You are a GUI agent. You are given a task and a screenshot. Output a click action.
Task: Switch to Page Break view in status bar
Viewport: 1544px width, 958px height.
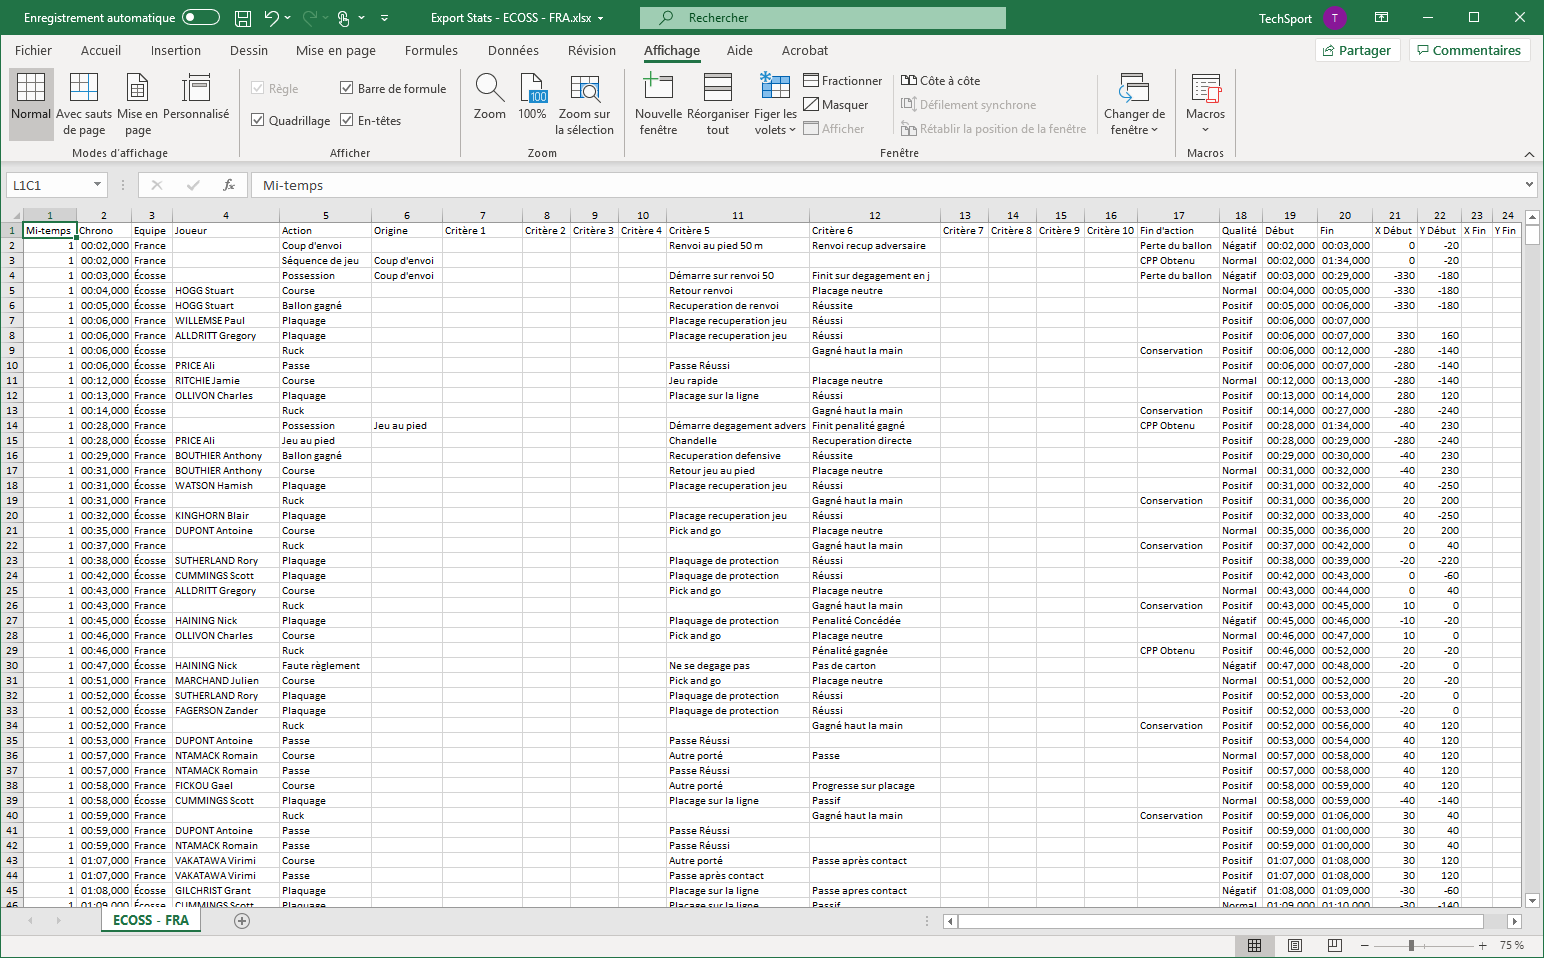coord(1334,945)
